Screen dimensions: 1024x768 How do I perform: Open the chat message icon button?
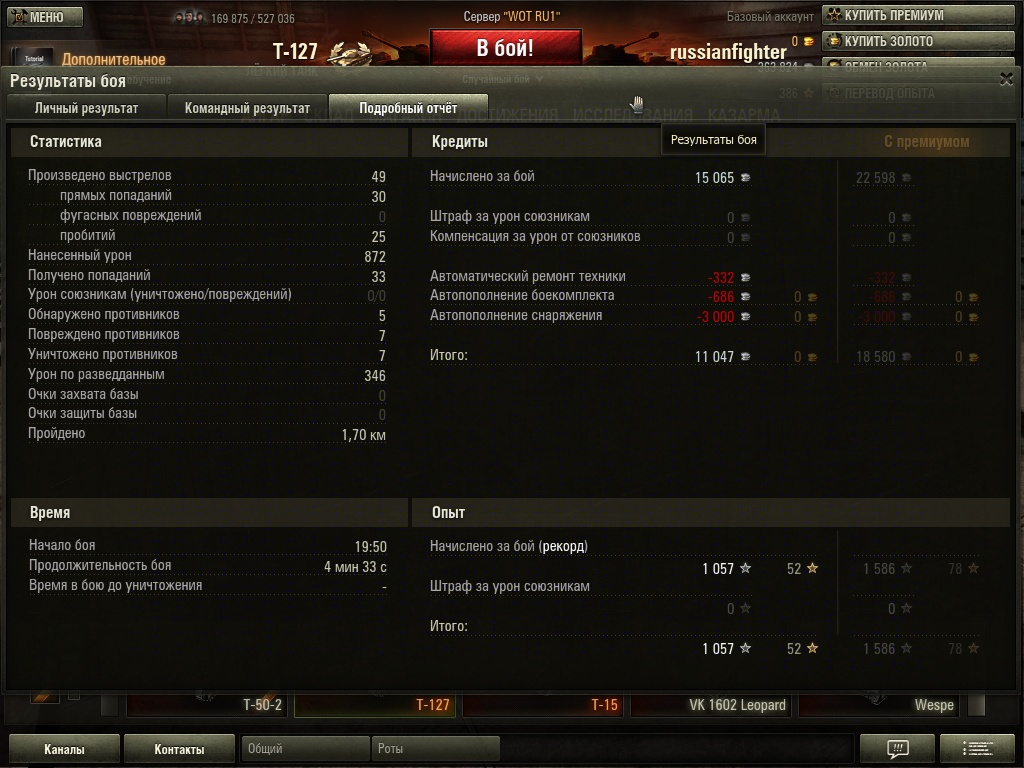898,748
